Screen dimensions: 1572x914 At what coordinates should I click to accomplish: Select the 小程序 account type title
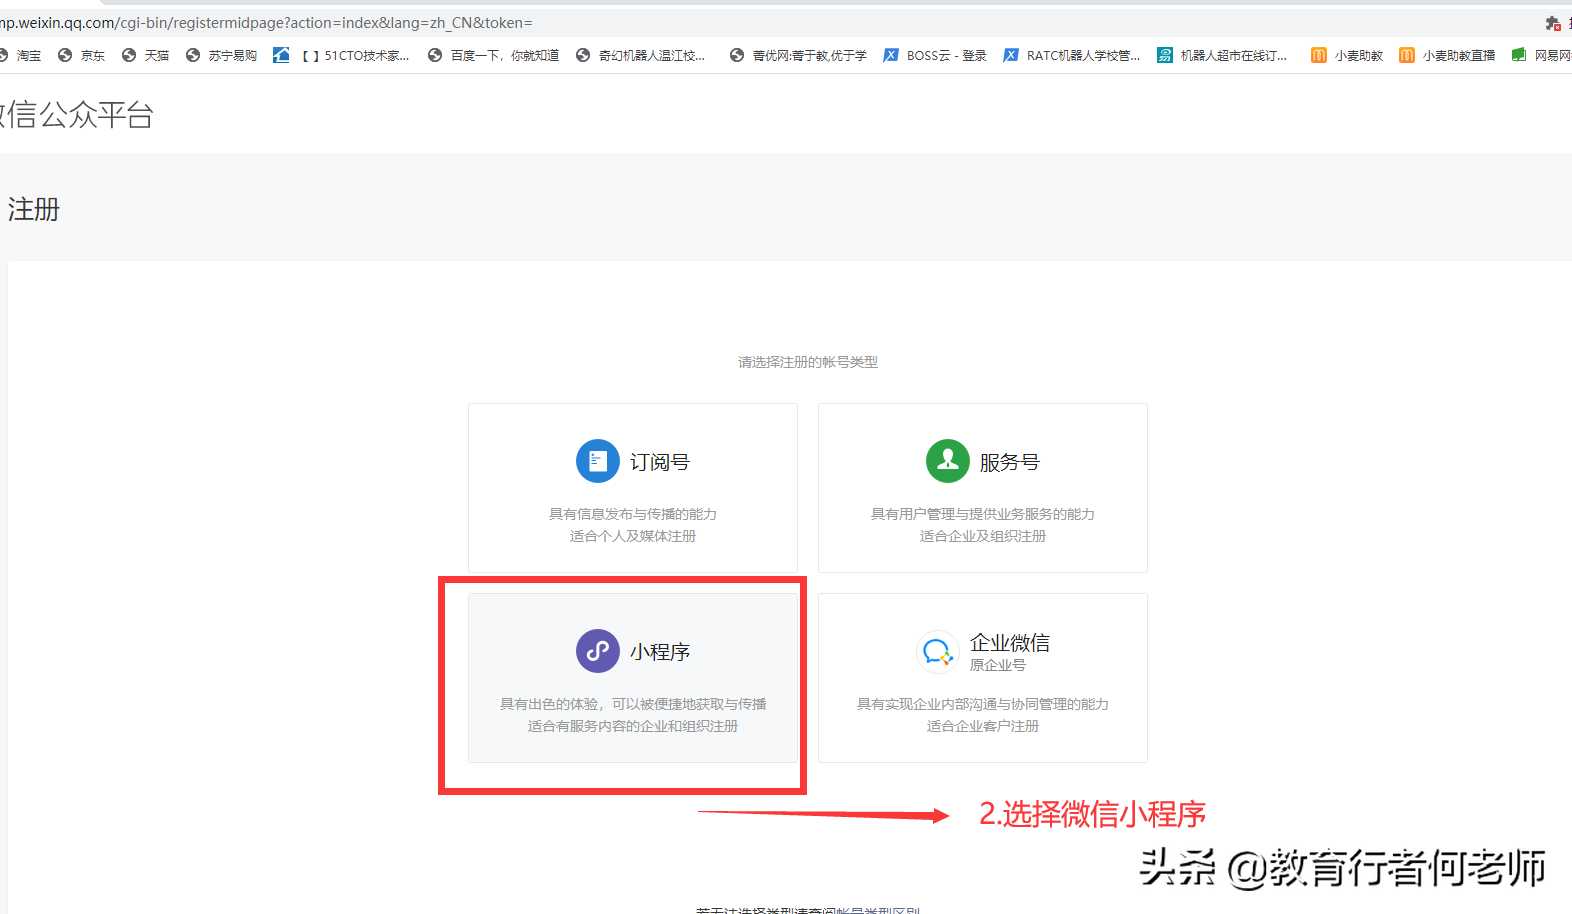(660, 652)
